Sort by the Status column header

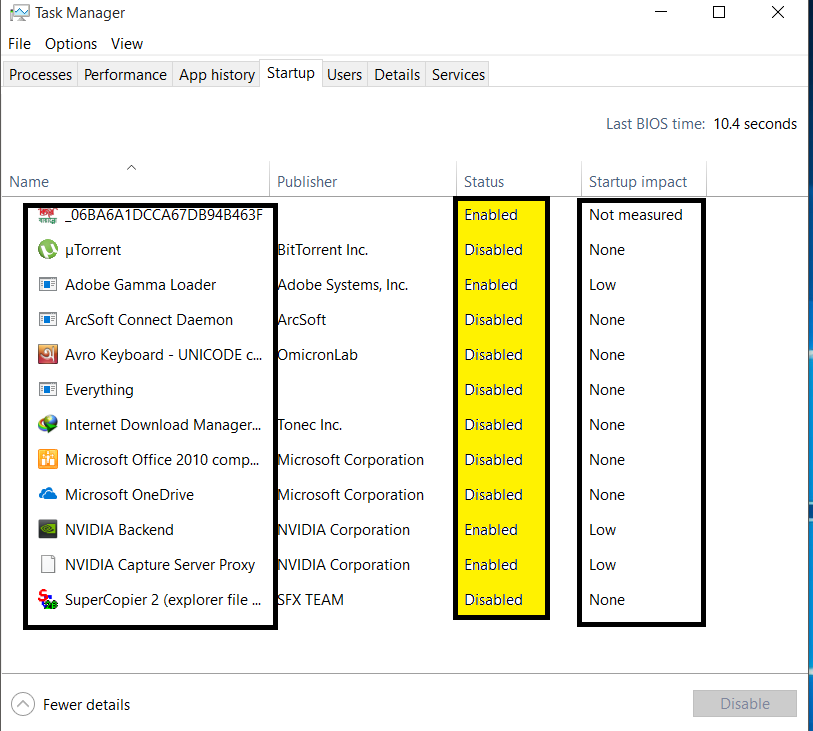coord(519,179)
